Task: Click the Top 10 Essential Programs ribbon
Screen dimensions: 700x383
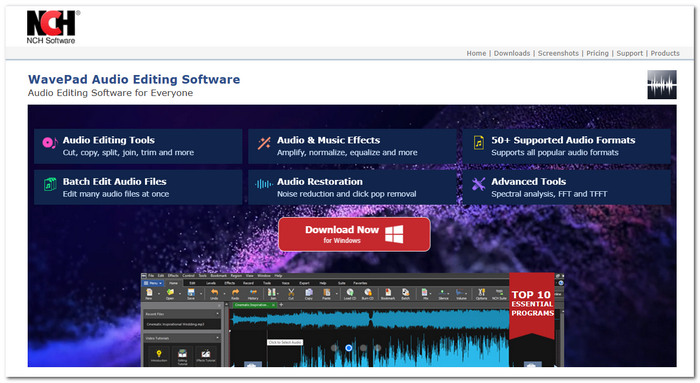Action: pos(532,306)
